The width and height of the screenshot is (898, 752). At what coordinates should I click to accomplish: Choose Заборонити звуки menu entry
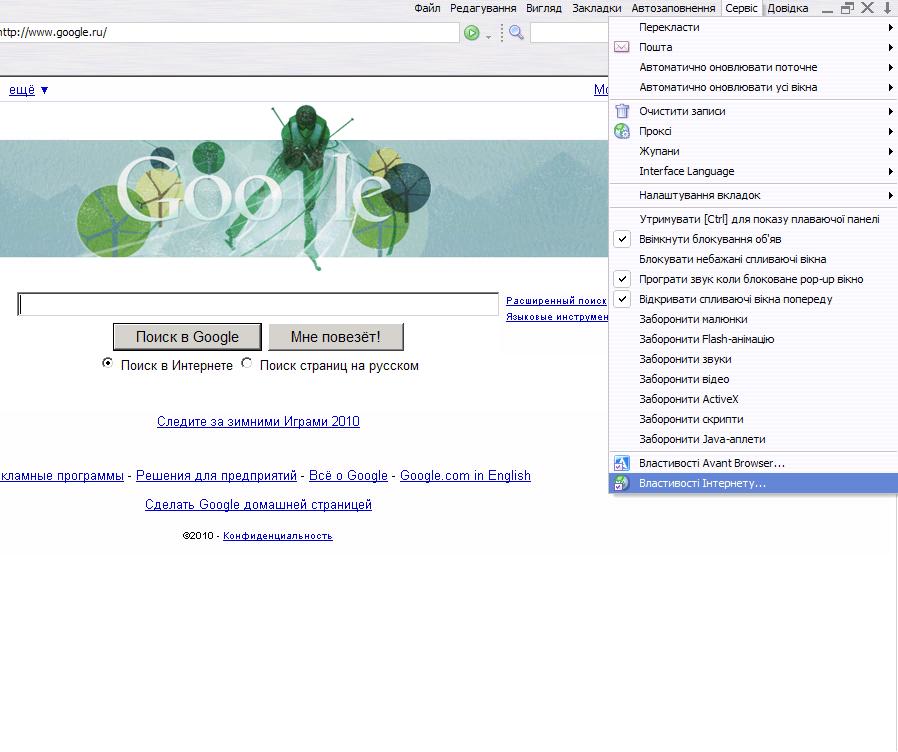tap(753, 359)
